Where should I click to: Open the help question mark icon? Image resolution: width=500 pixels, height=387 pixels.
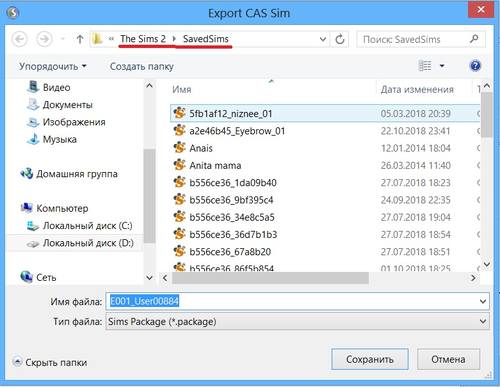click(475, 66)
